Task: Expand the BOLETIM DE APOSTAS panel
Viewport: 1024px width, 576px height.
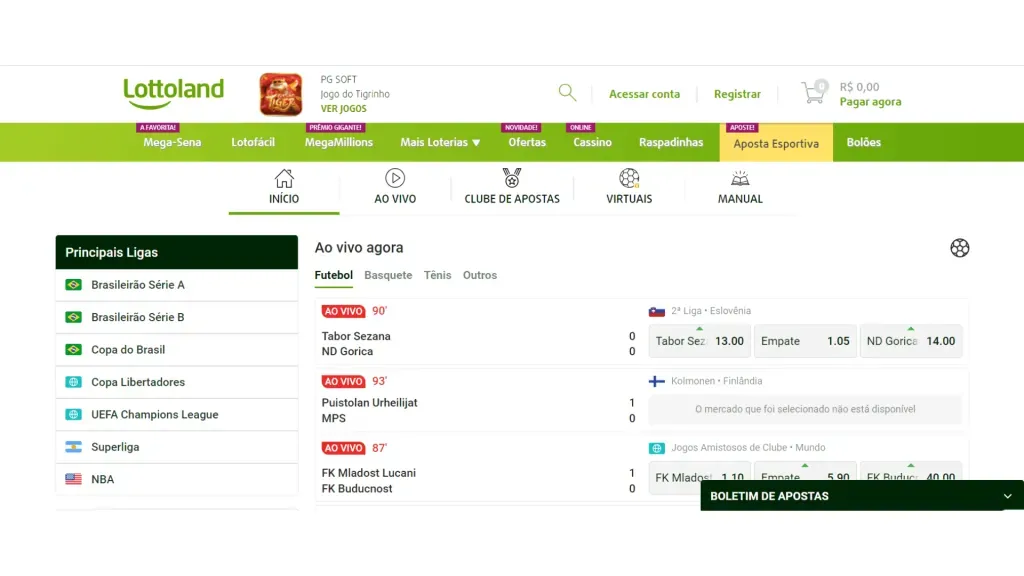Action: pyautogui.click(x=1006, y=495)
